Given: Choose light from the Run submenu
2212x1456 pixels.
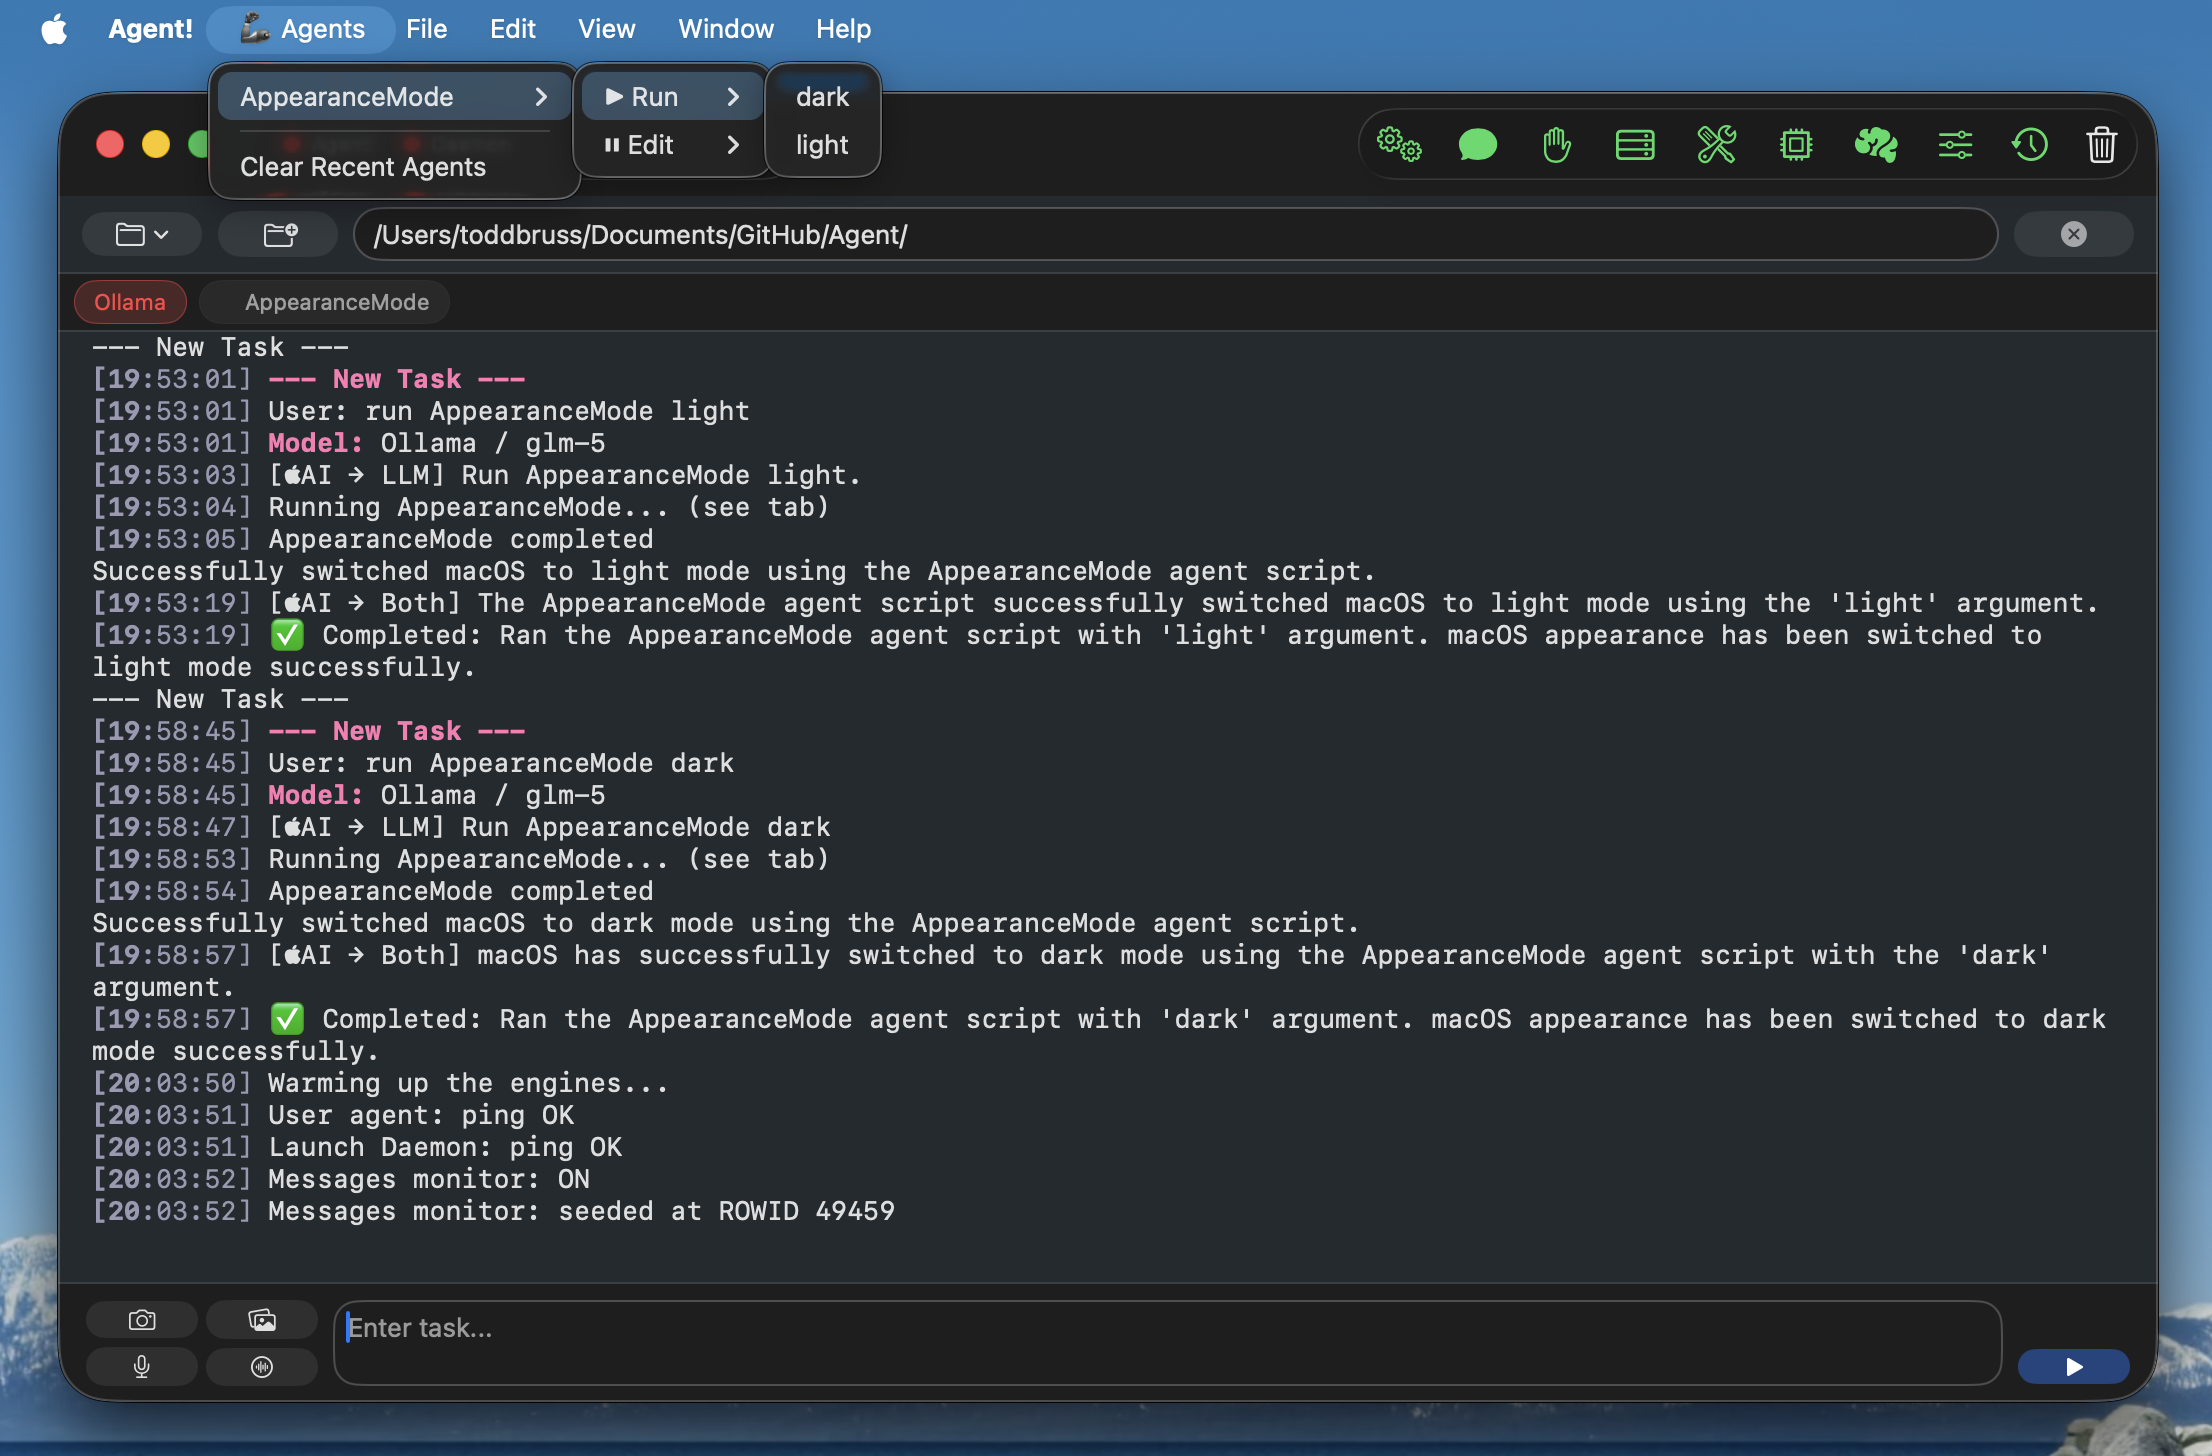Looking at the screenshot, I should tap(822, 145).
